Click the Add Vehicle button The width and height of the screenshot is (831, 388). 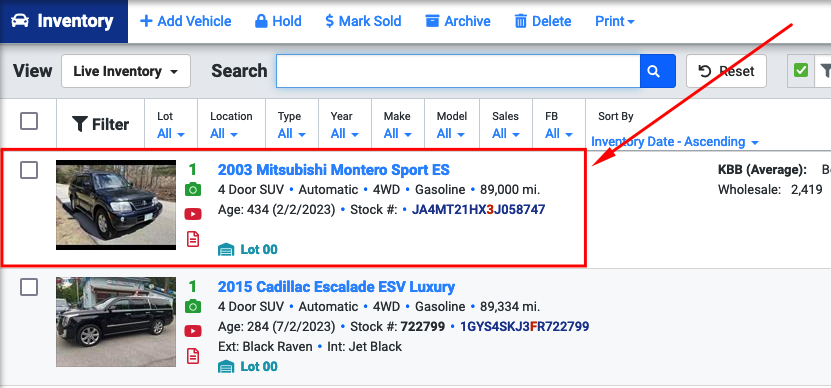[185, 21]
